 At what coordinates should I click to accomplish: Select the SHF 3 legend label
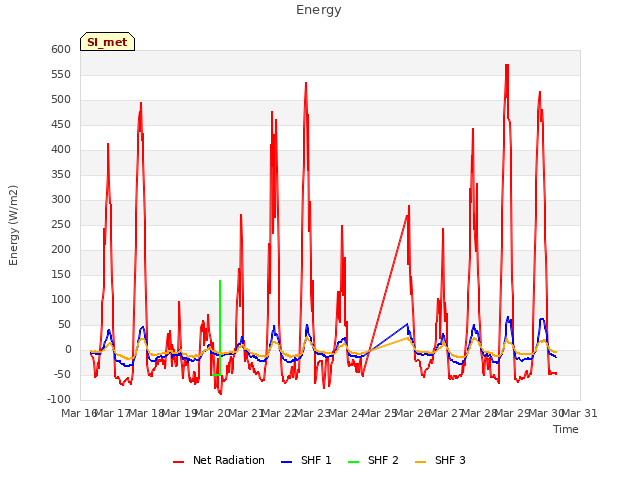[x=450, y=460]
